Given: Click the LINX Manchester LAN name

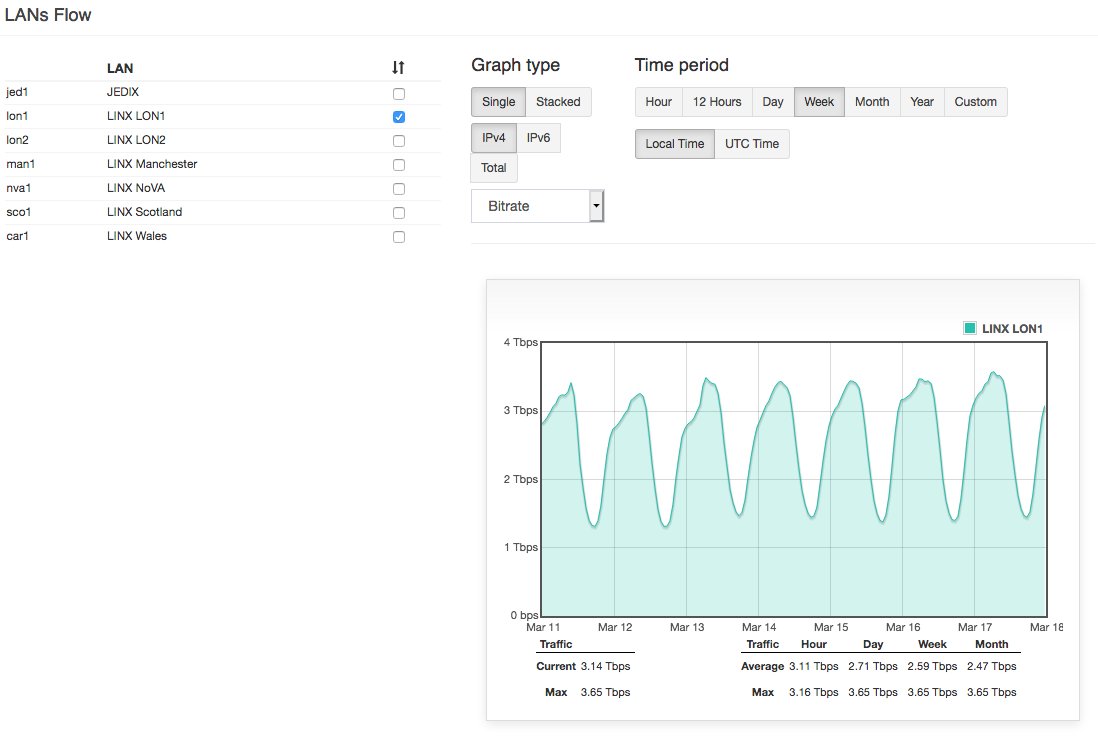Looking at the screenshot, I should 152,164.
